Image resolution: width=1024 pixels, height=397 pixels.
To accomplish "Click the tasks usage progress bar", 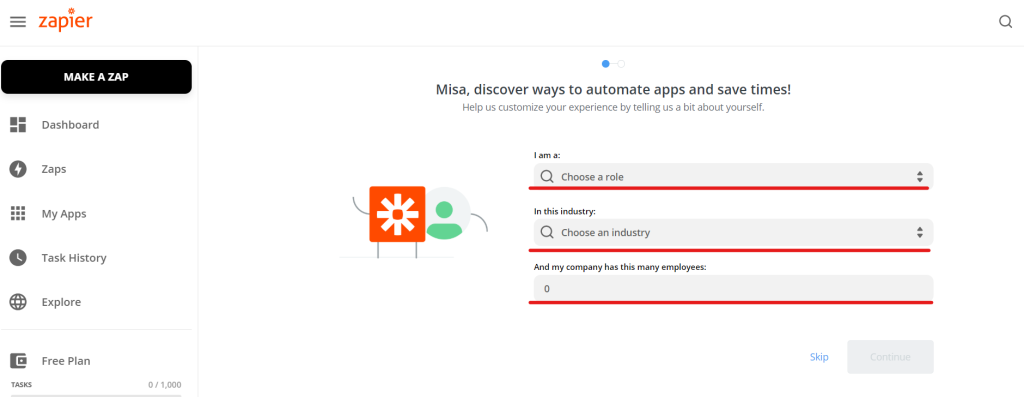I will point(96,395).
